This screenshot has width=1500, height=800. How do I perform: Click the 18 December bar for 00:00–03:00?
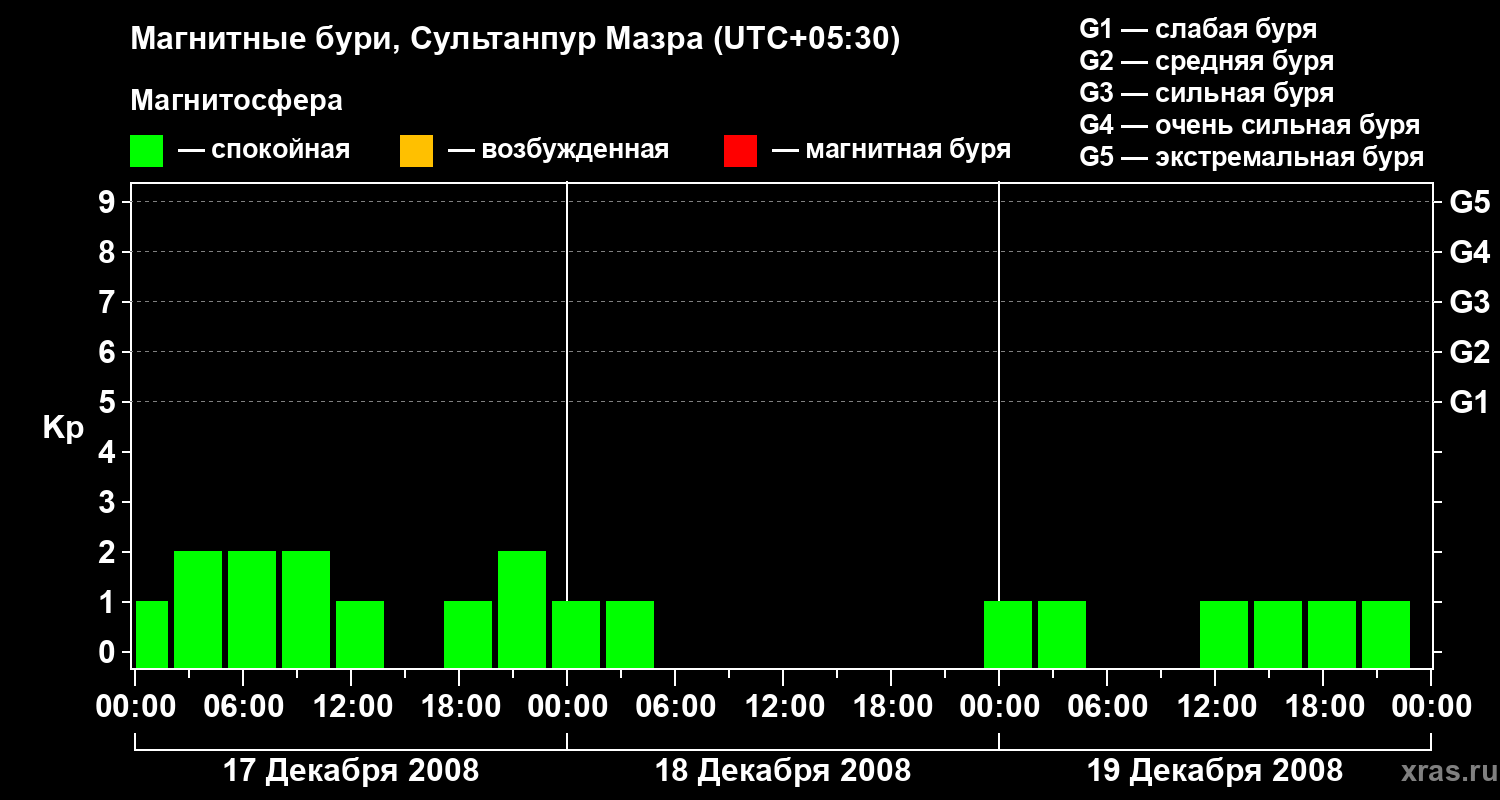[x=576, y=634]
